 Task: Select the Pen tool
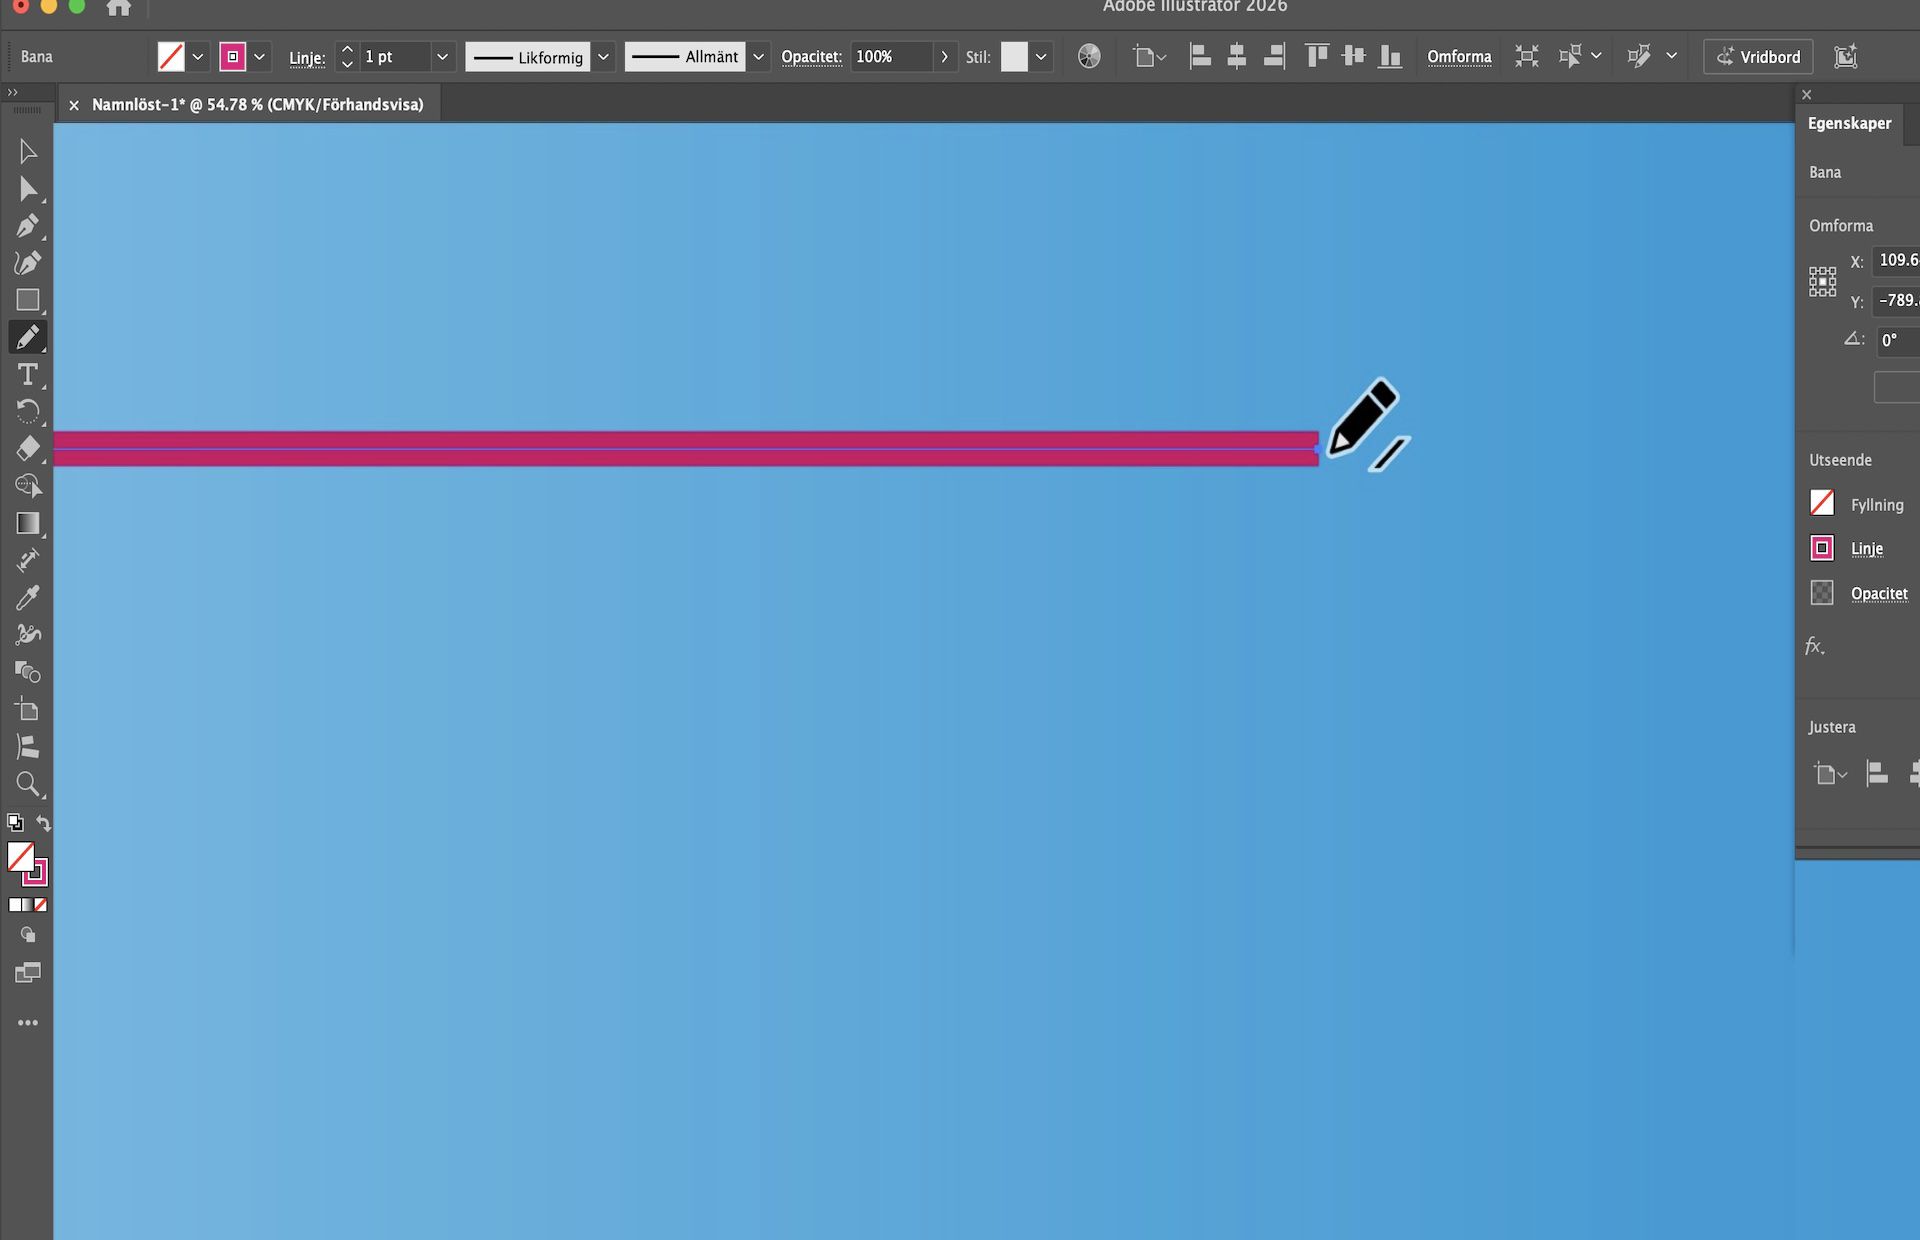pos(27,226)
